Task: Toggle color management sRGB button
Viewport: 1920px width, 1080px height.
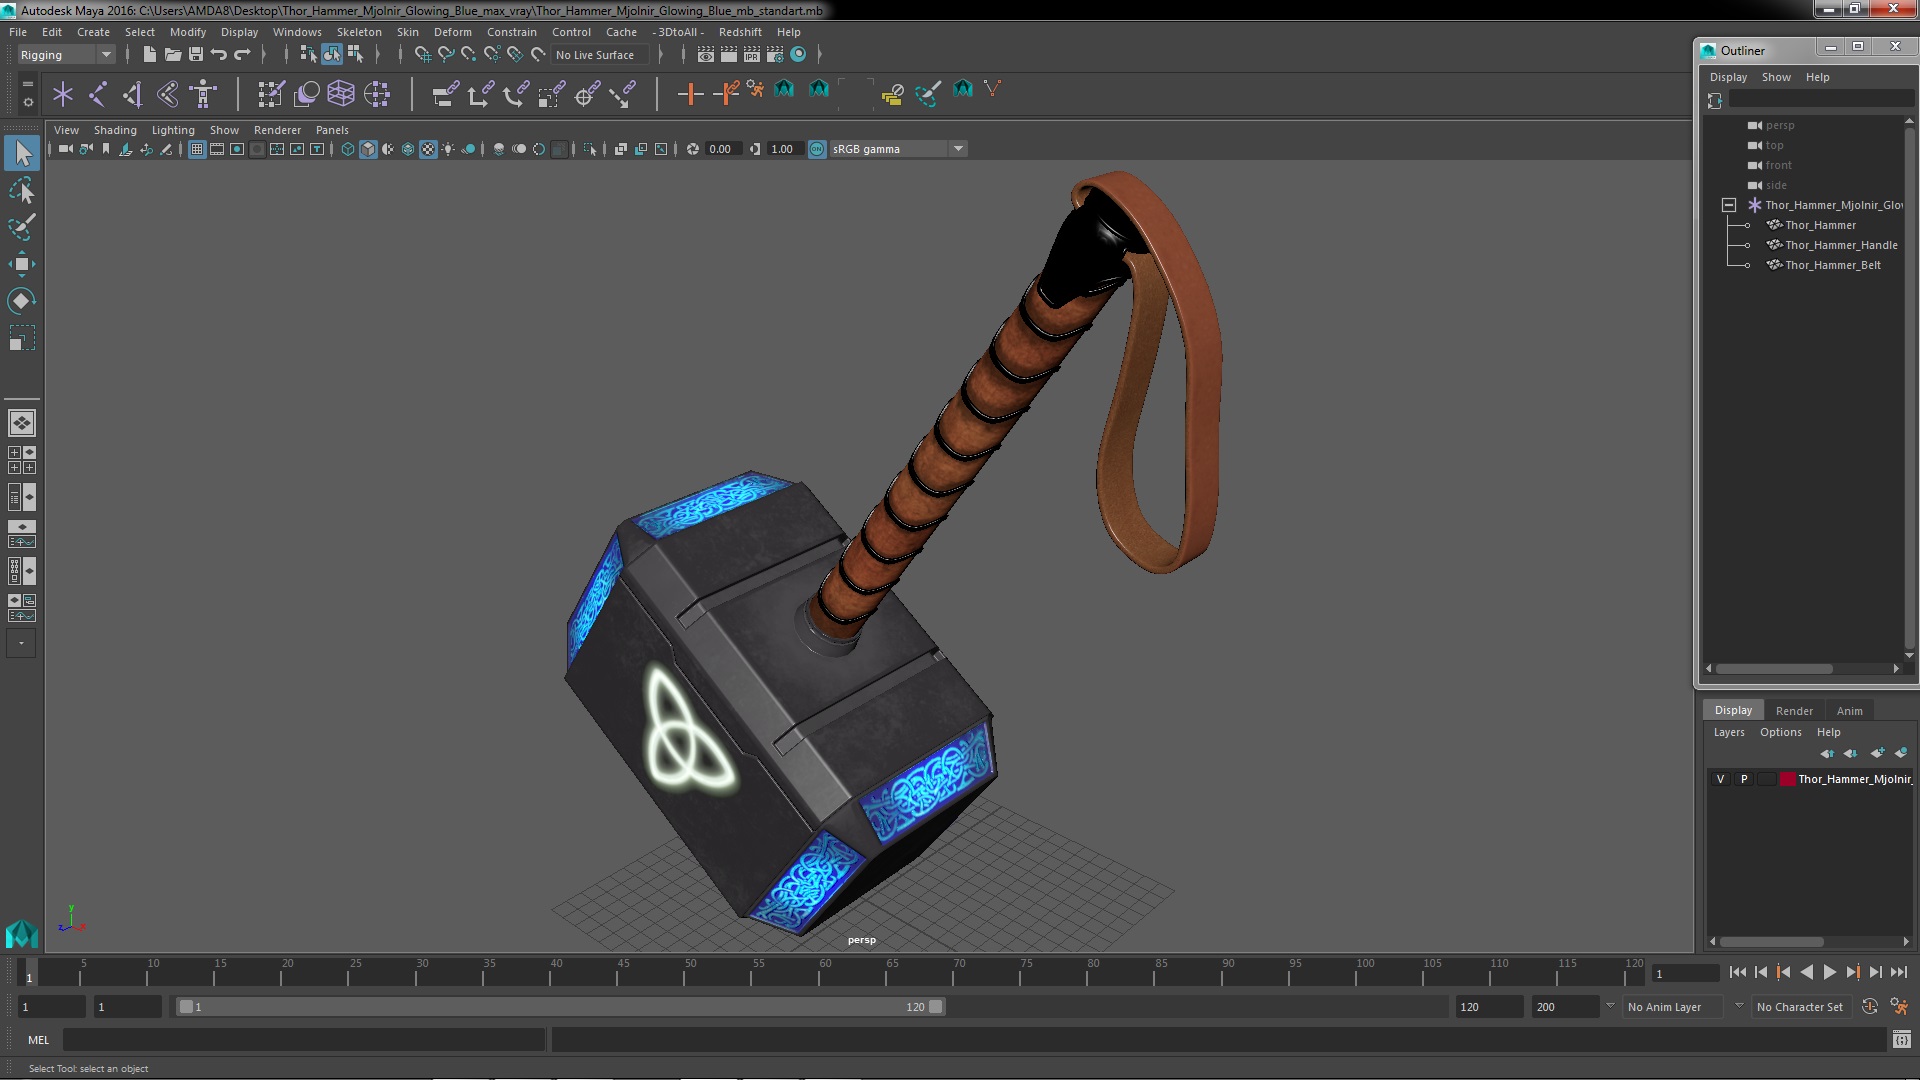Action: click(x=817, y=149)
